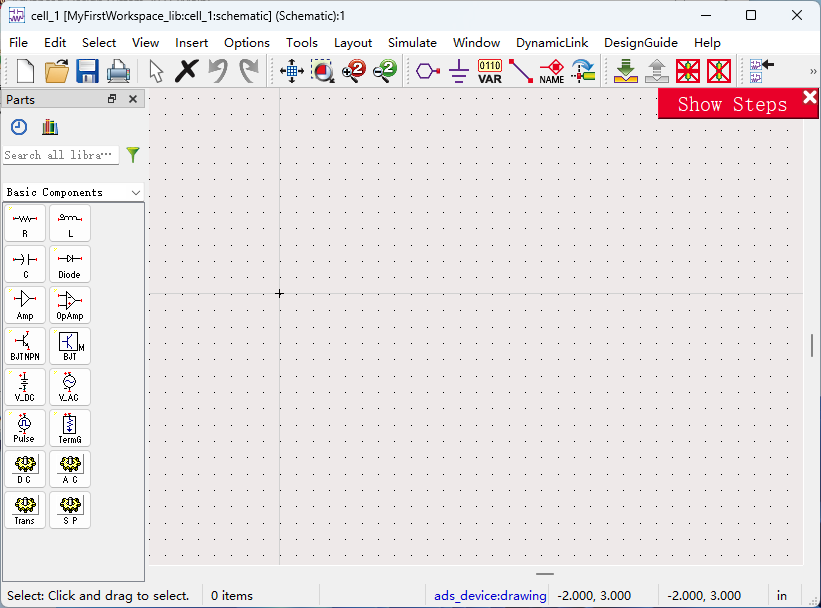This screenshot has width=821, height=608.
Task: Select the V_DC voltage source
Action: point(25,387)
